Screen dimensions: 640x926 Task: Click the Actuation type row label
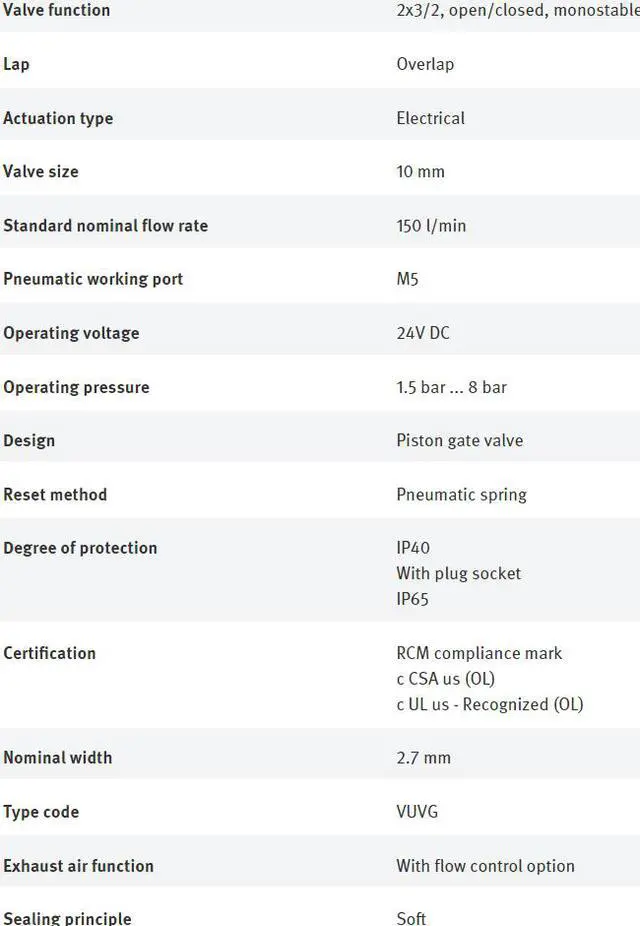tap(58, 118)
